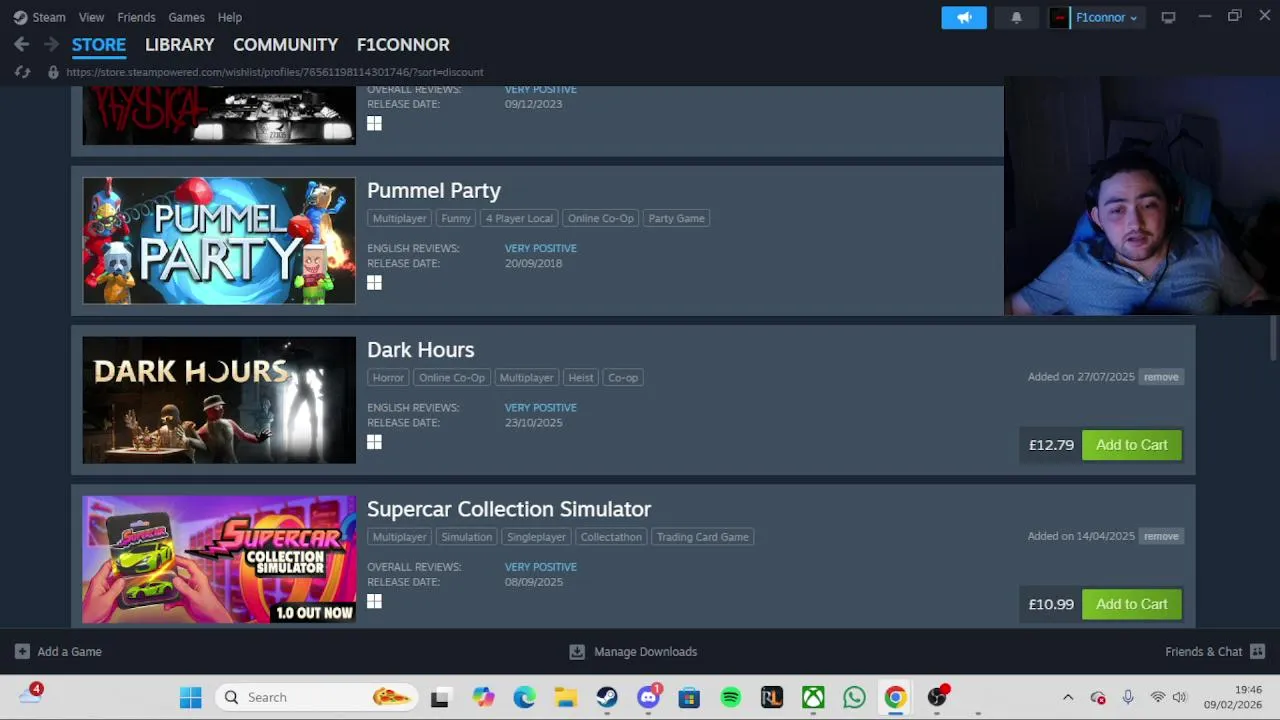Click the forward navigation arrow
This screenshot has width=1280, height=720.
point(51,44)
